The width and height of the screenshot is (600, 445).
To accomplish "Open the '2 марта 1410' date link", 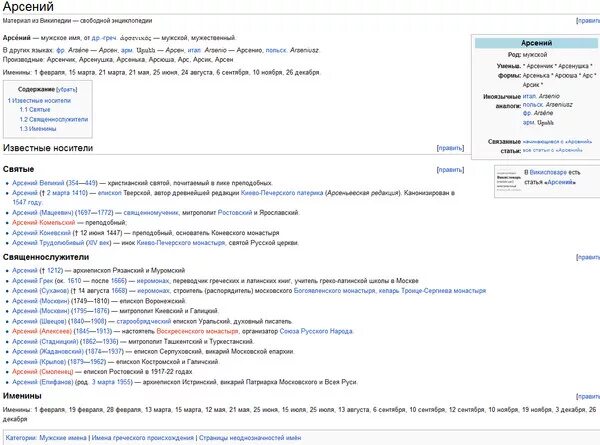I will coord(67,193).
